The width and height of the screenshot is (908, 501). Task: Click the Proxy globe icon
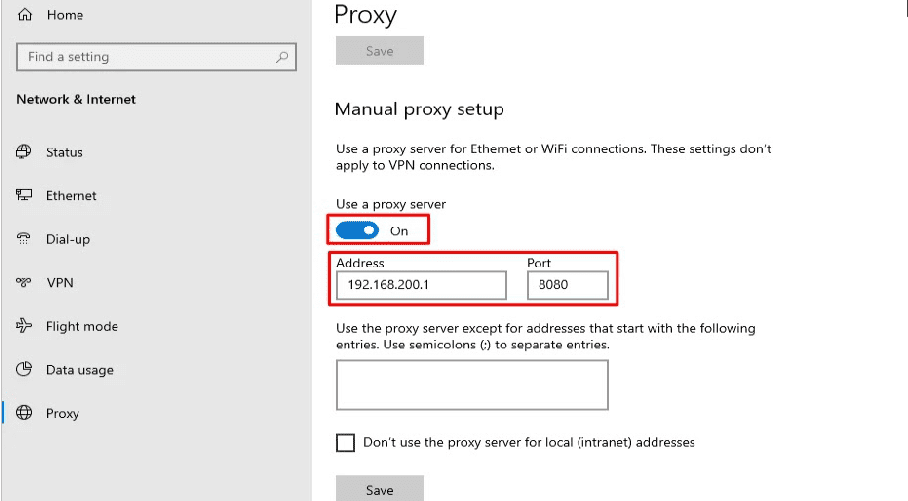[25, 413]
